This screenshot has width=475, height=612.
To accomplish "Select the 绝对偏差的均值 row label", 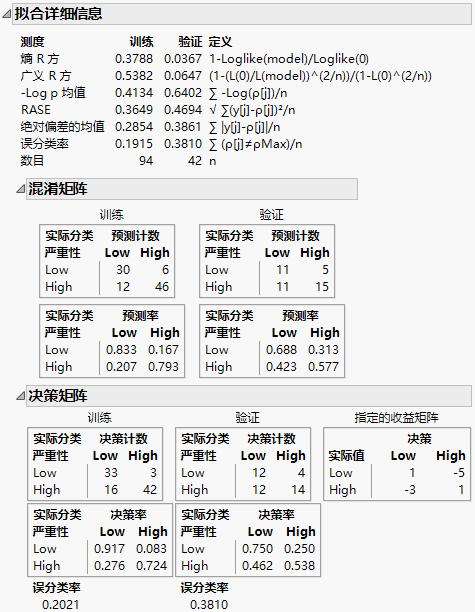I will tap(62, 127).
